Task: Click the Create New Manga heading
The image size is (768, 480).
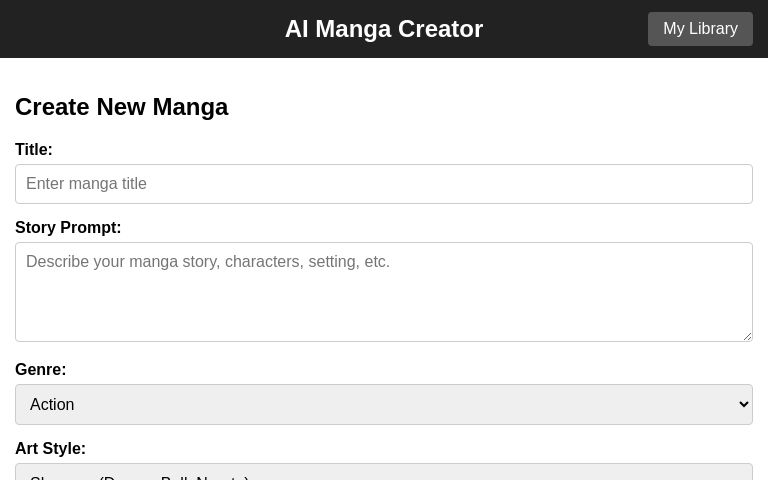Action: click(122, 107)
